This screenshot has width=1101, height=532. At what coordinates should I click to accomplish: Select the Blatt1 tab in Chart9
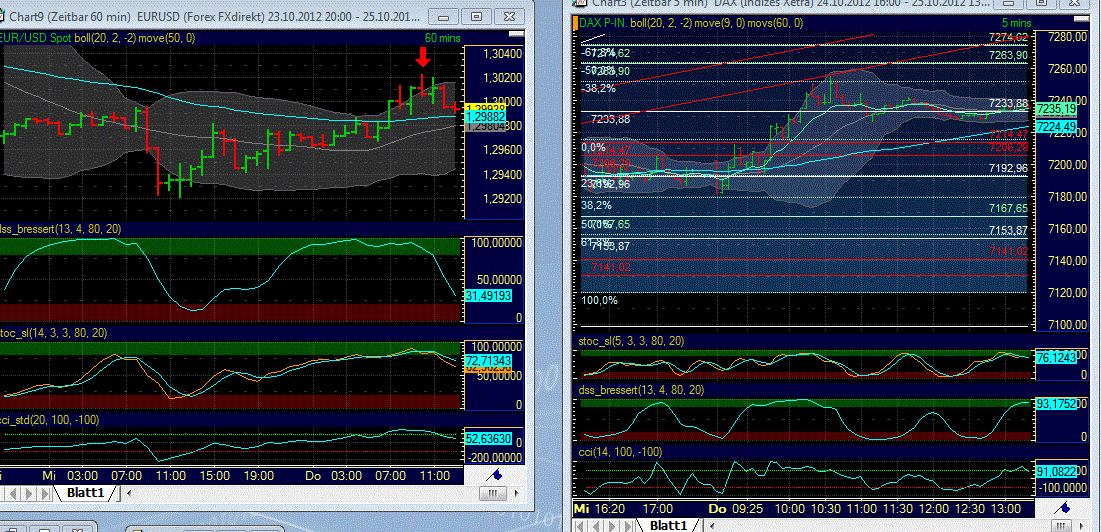click(85, 493)
